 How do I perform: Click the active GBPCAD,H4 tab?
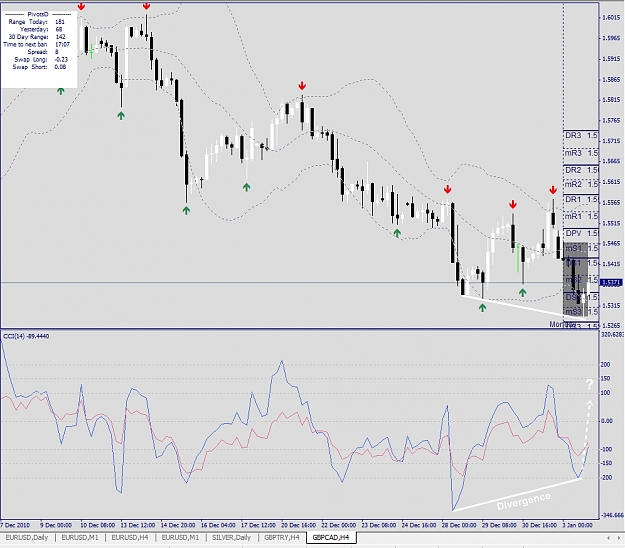(331, 538)
